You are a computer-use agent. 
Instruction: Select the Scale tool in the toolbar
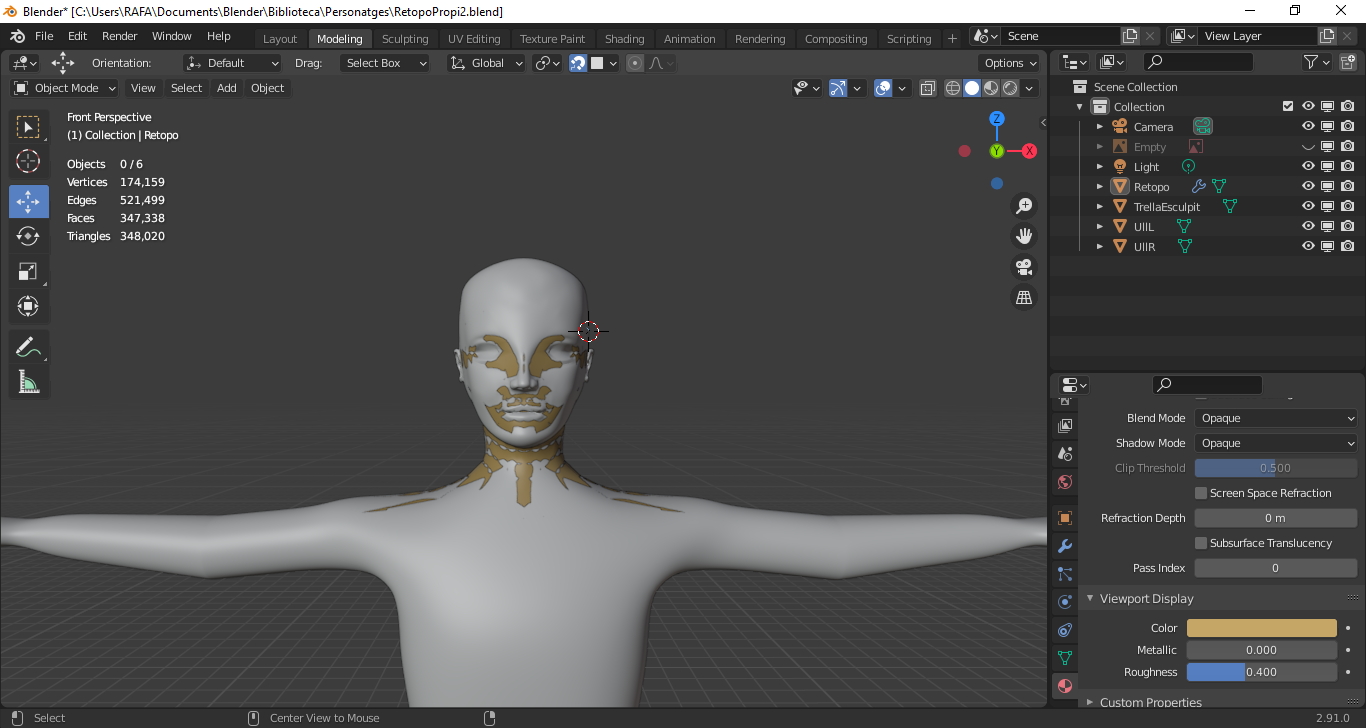click(x=28, y=271)
